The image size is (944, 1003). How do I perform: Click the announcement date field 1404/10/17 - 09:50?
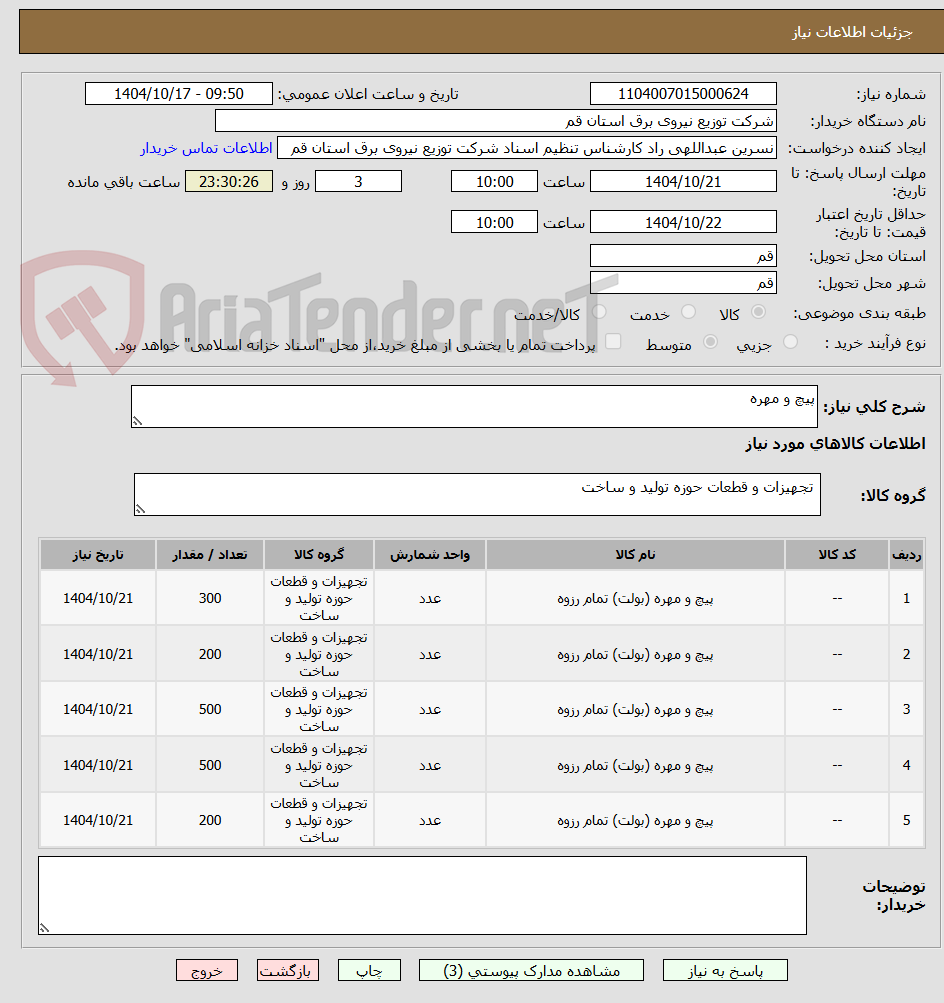[x=178, y=93]
